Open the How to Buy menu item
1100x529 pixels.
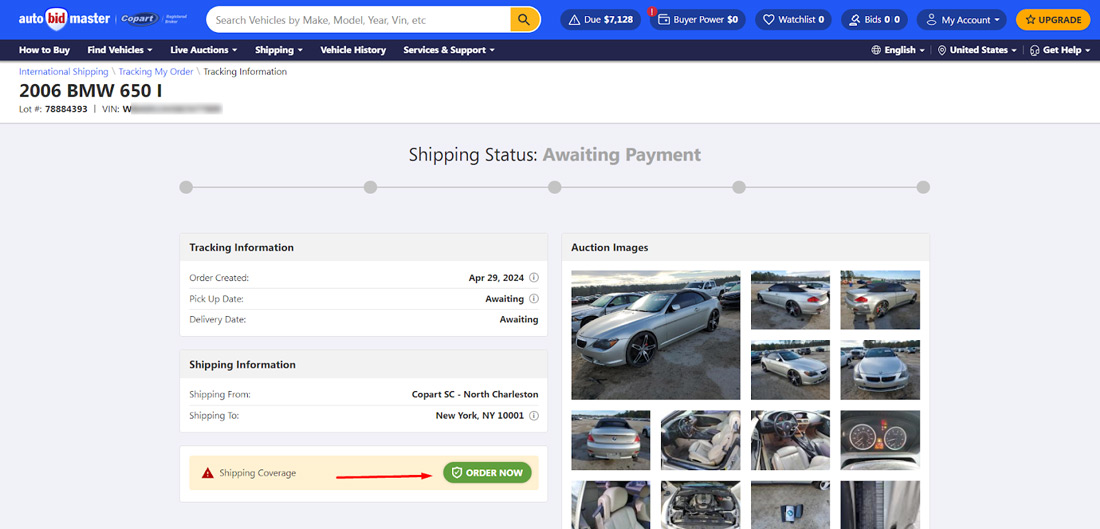pyautogui.click(x=44, y=50)
